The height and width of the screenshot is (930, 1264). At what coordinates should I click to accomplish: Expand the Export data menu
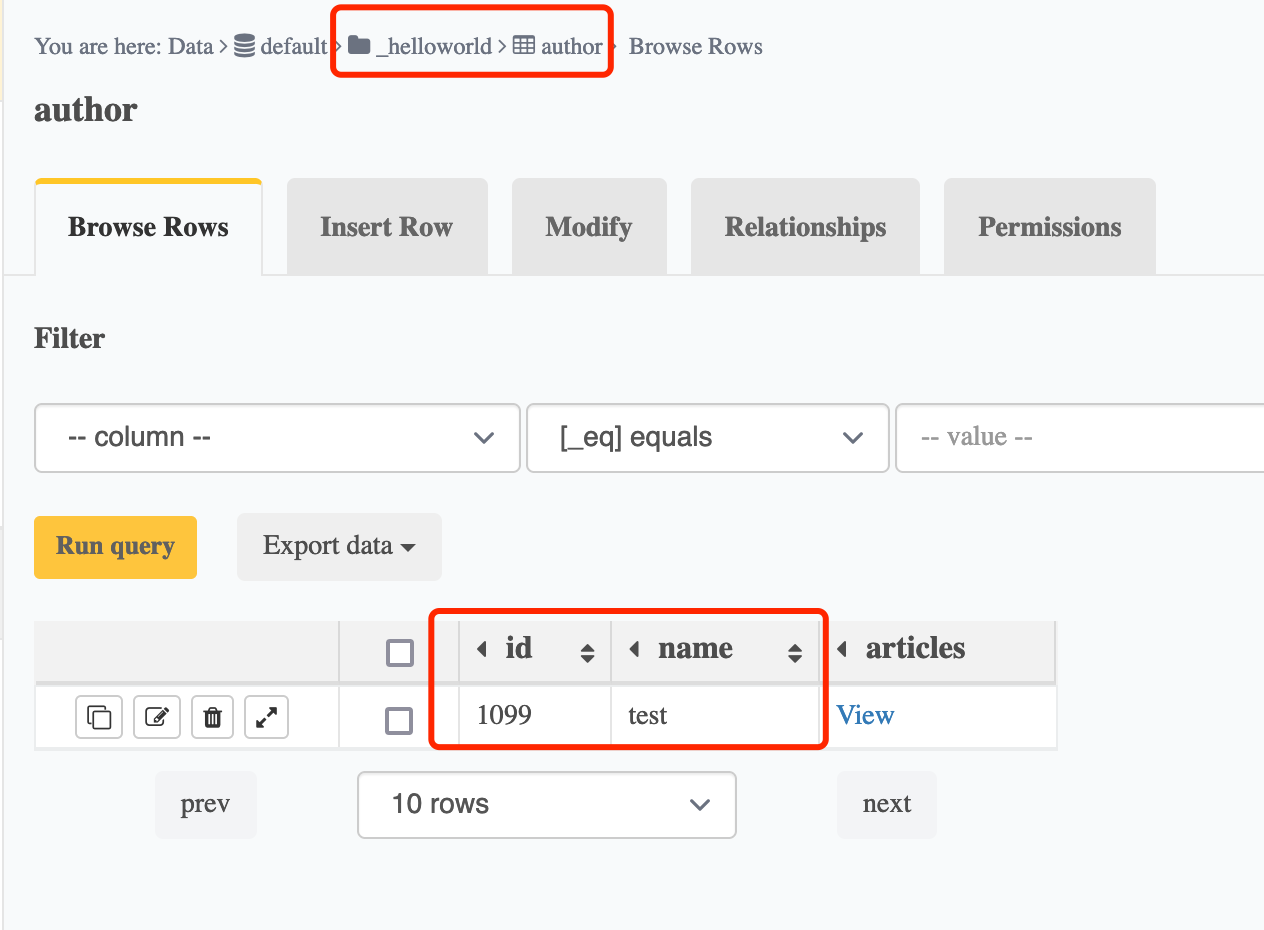click(339, 546)
